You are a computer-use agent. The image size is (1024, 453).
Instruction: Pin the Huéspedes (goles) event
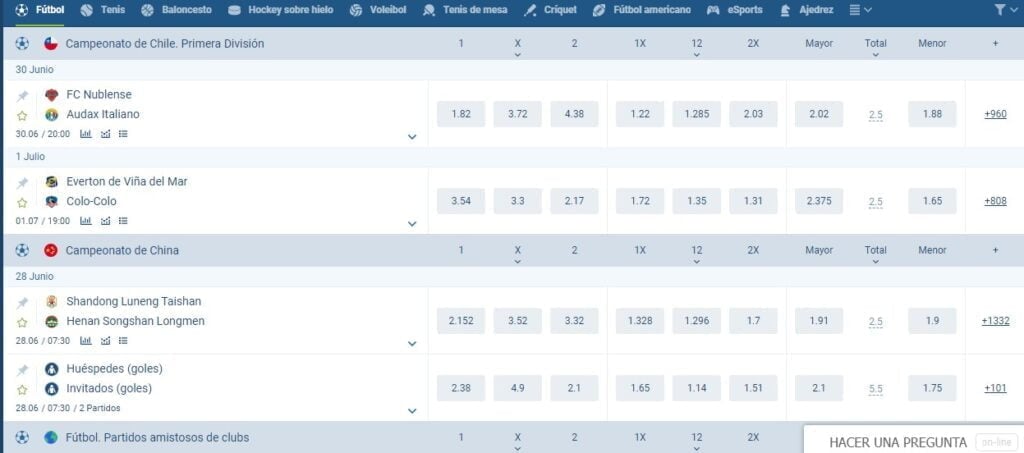(22, 370)
